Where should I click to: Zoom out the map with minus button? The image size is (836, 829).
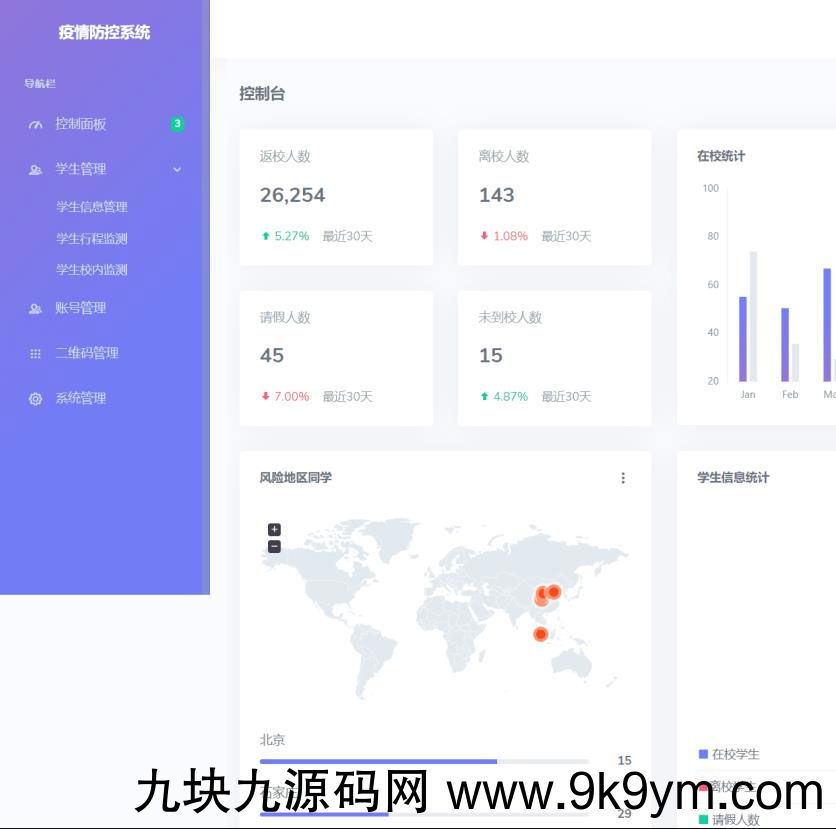point(274,547)
